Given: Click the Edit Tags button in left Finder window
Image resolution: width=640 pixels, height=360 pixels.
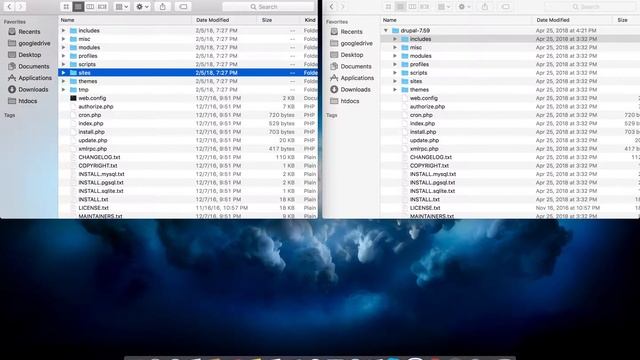Looking at the screenshot, I should tap(183, 7).
